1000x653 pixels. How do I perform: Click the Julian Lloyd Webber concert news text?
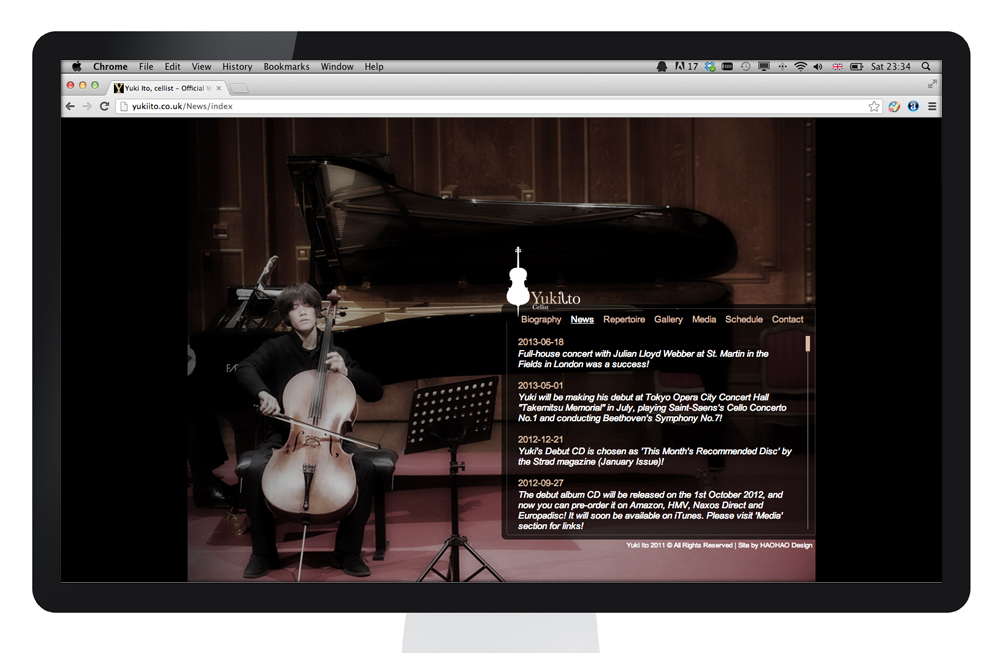point(643,359)
